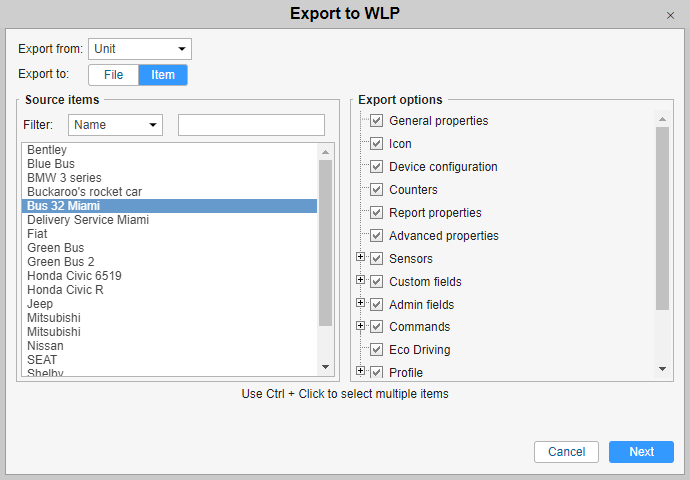This screenshot has width=690, height=480.
Task: Click the Next button
Action: coord(641,452)
